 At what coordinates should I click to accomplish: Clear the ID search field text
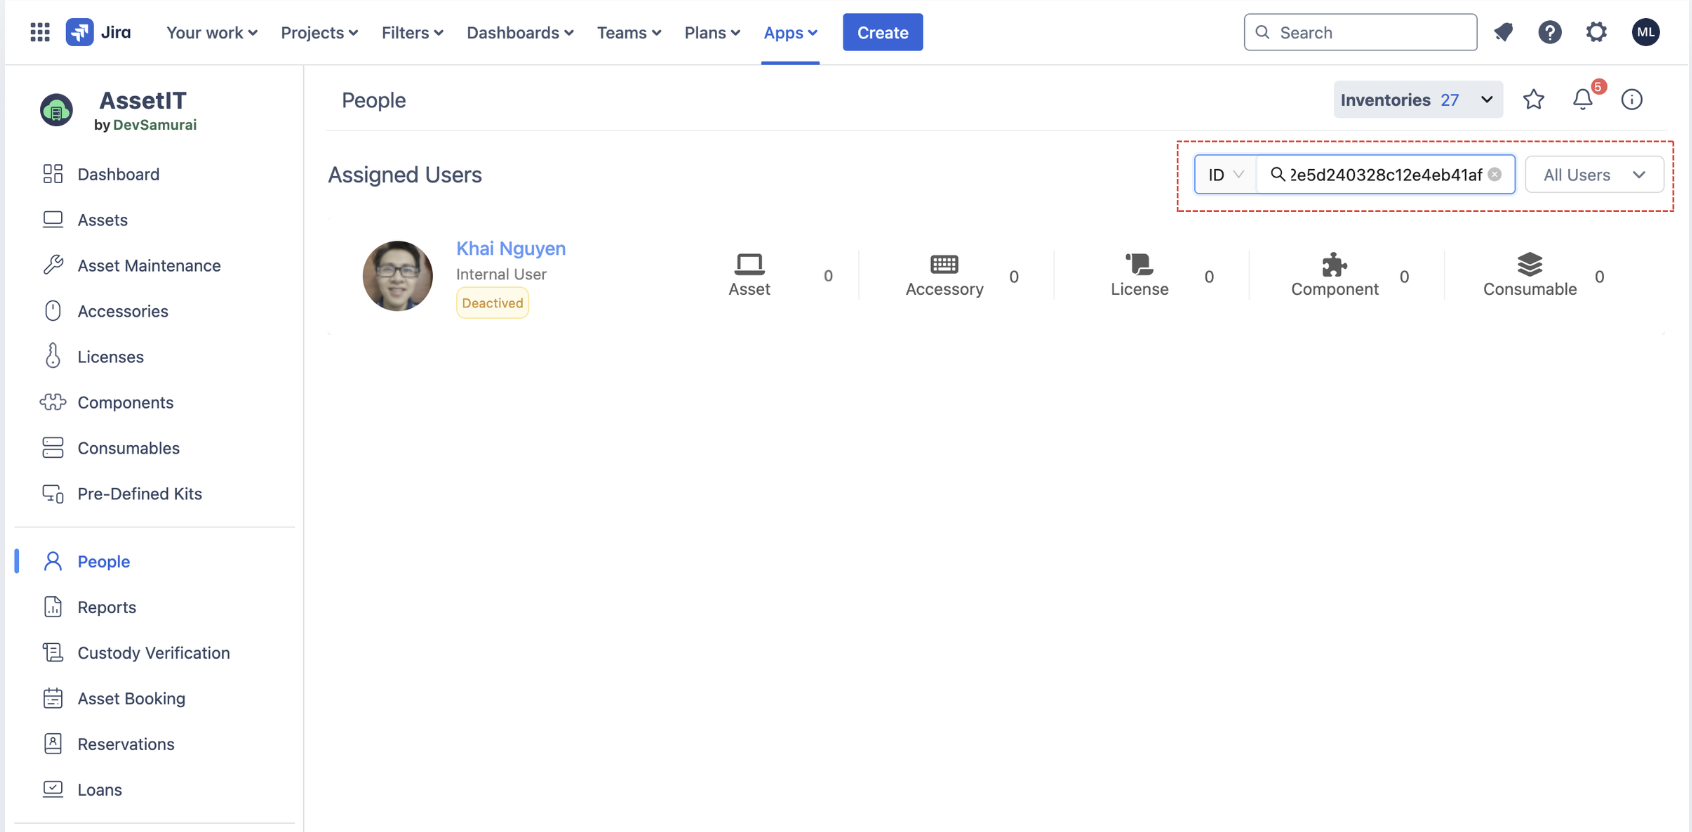(x=1495, y=174)
